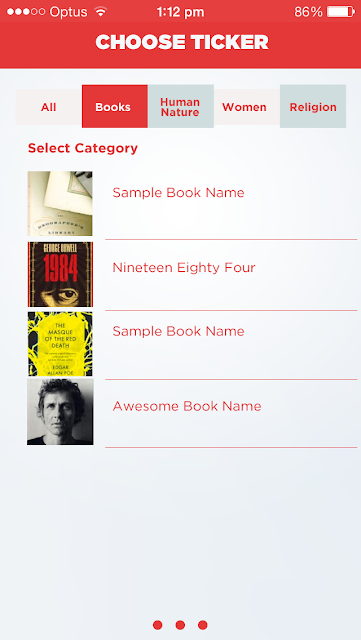Select the Religion tab
The height and width of the screenshot is (640, 361).
[313, 107]
